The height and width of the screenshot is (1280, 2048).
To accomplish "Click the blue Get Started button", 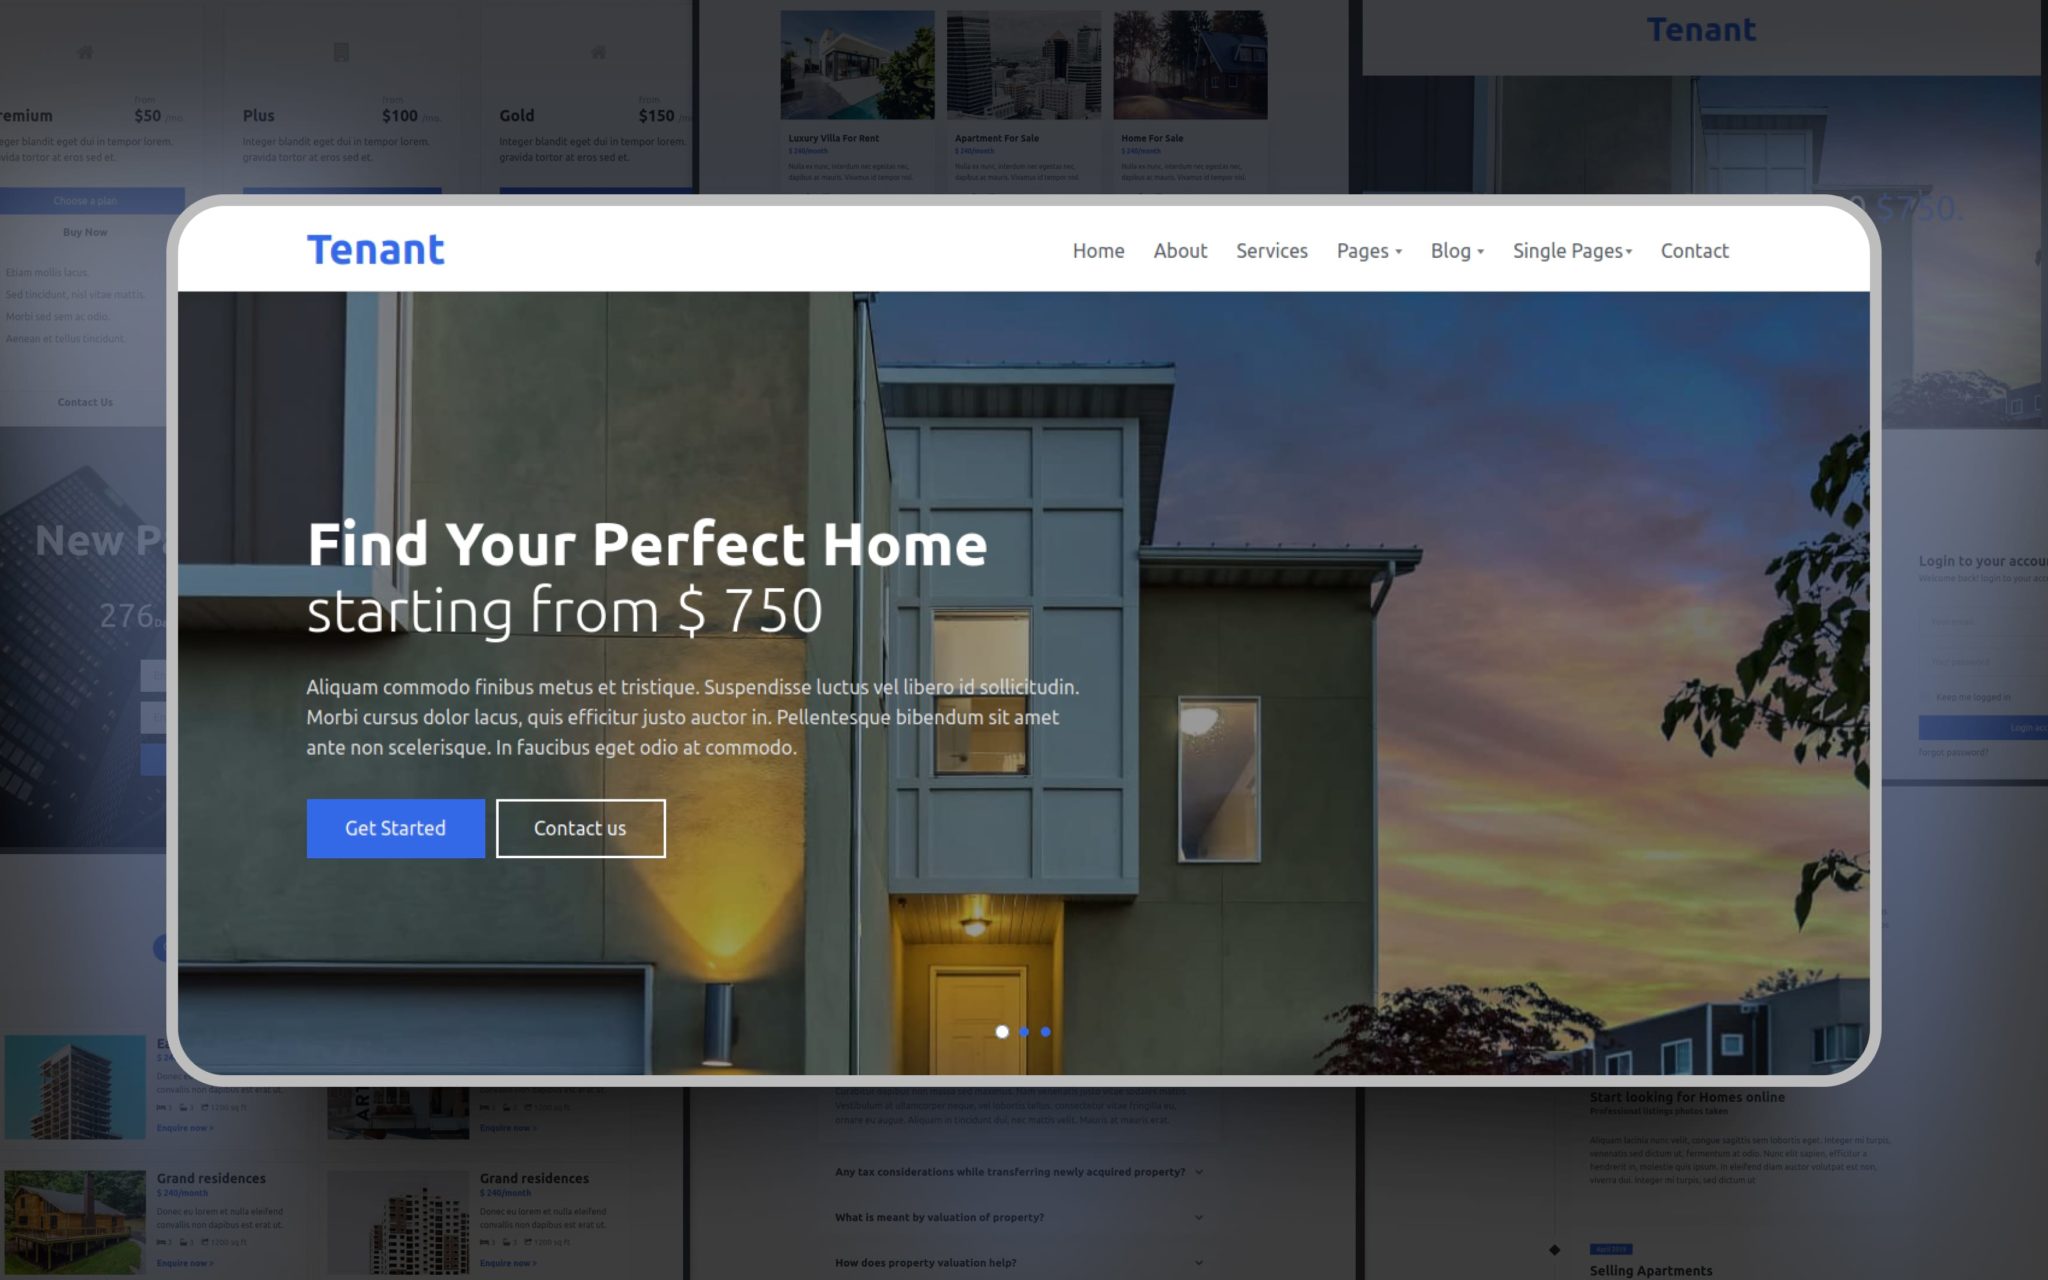I will click(395, 828).
